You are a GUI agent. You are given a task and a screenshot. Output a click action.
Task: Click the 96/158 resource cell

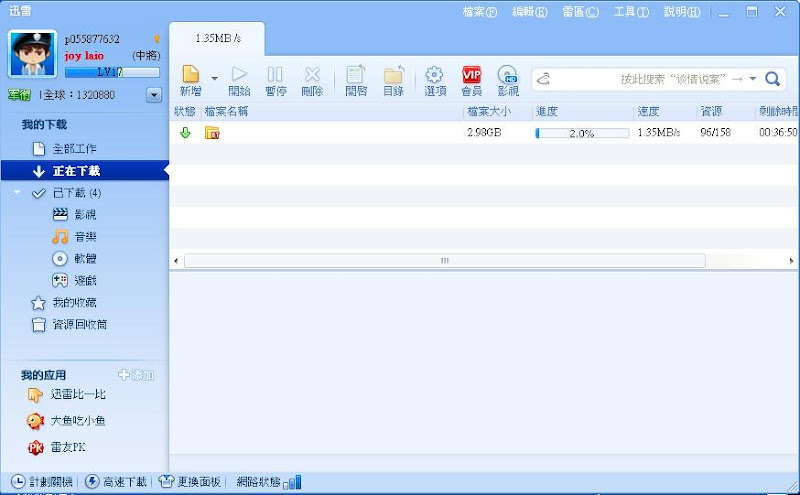coord(716,133)
